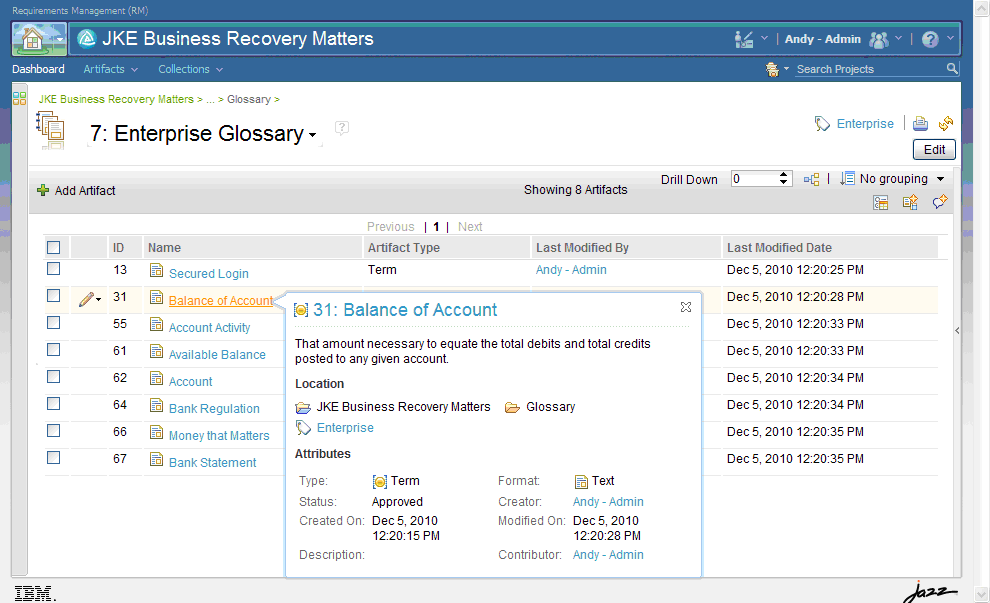
Task: Click the help icon beside Enterprise Glossary title
Action: coord(342,128)
